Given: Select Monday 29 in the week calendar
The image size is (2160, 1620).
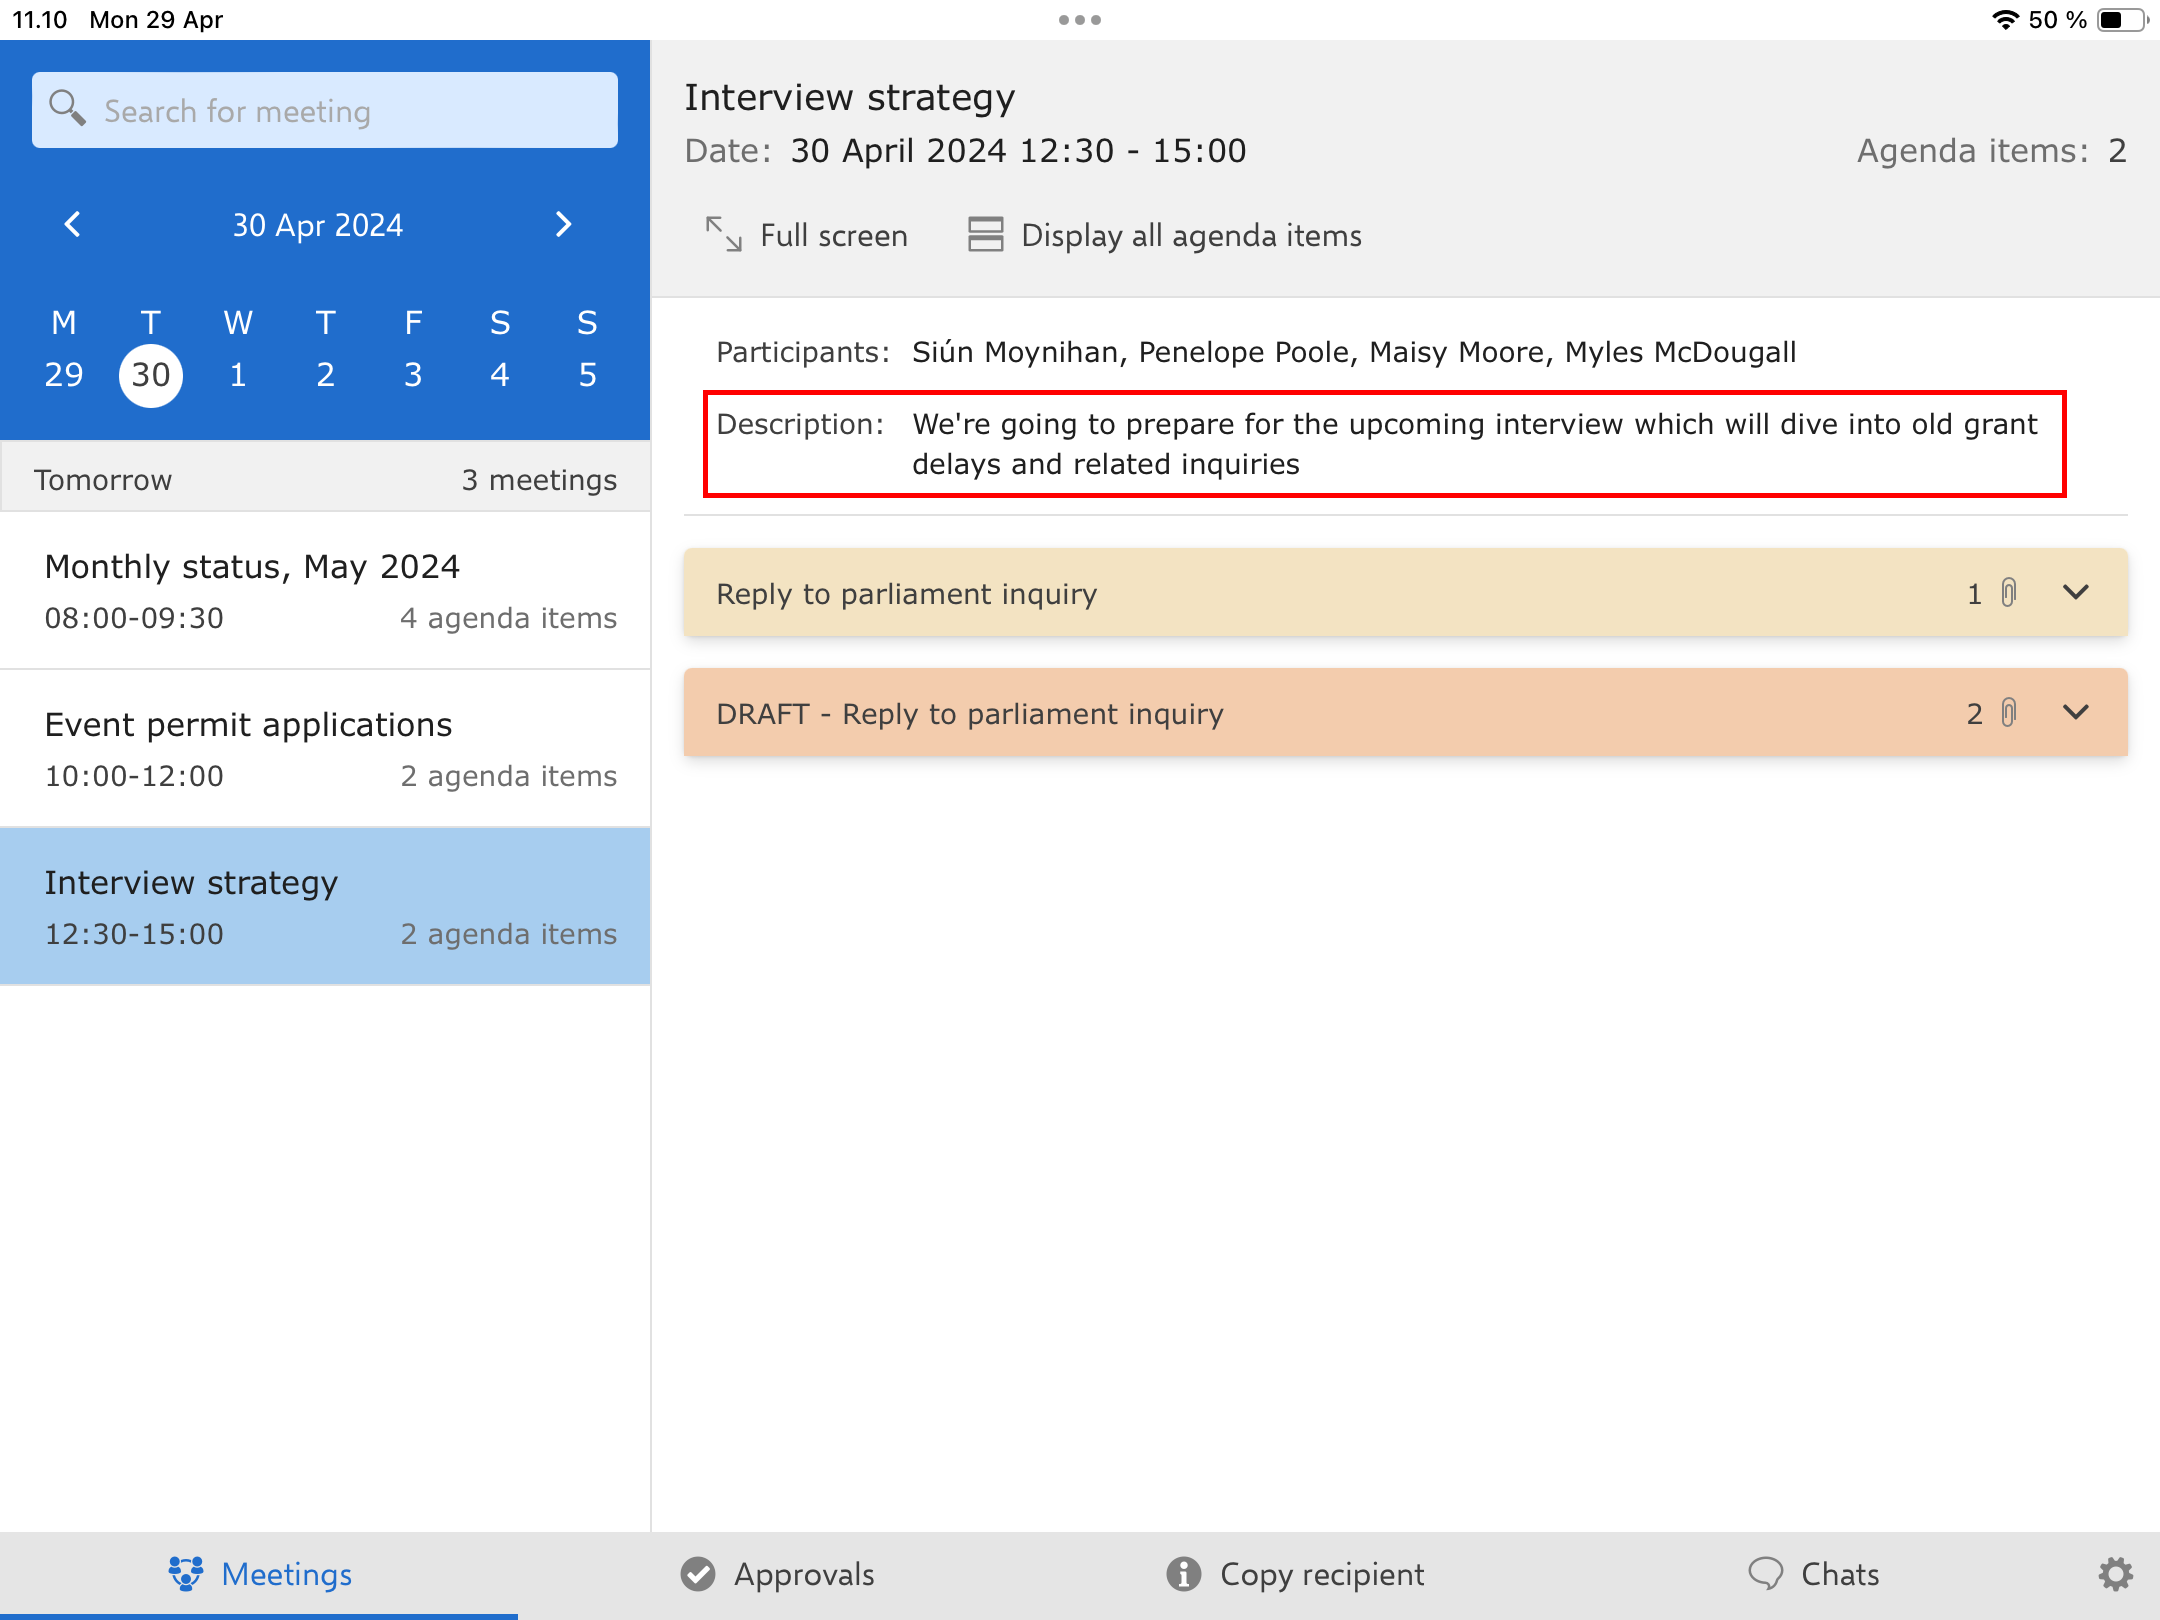Looking at the screenshot, I should (x=64, y=375).
